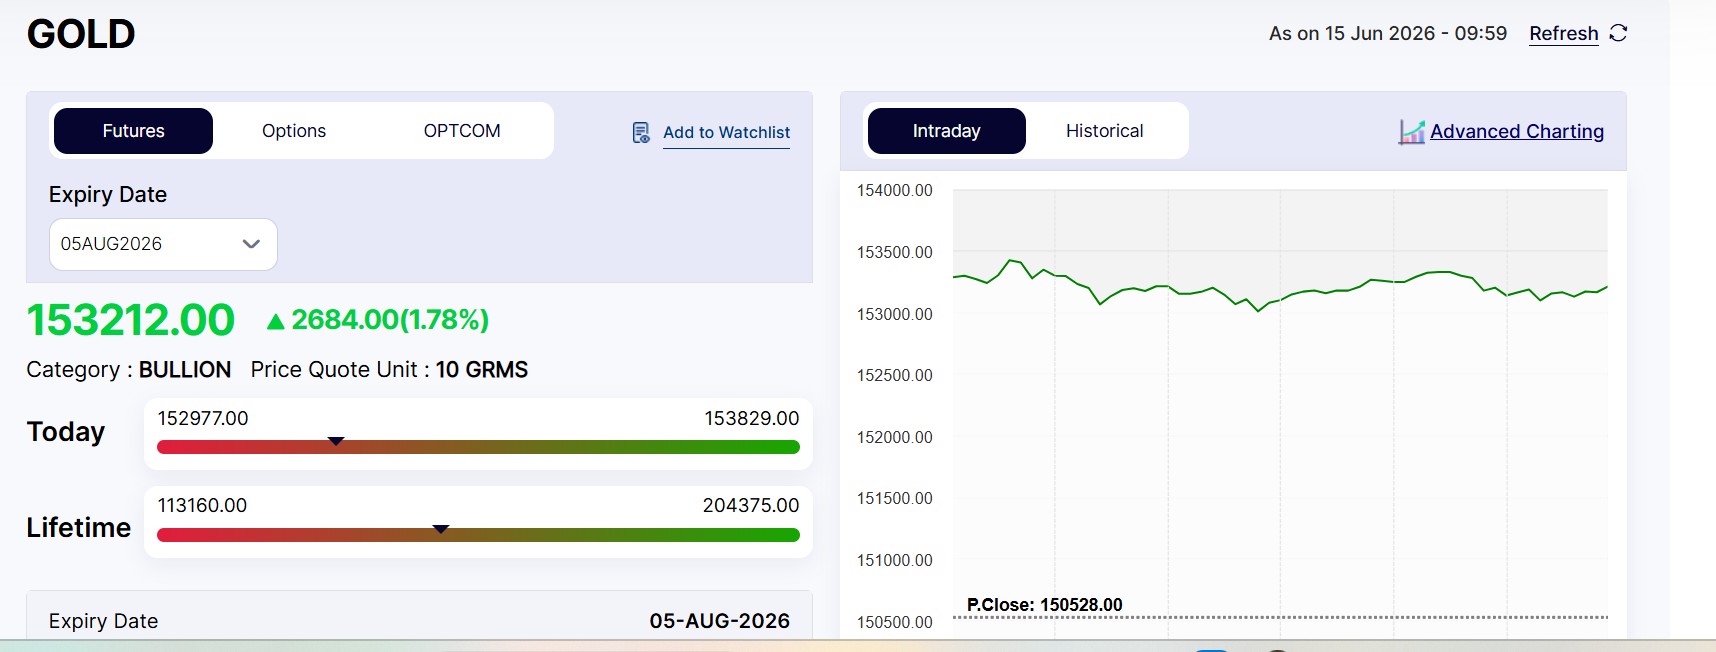The image size is (1716, 652).
Task: Click the 153500.00 y-axis label
Action: pyautogui.click(x=895, y=252)
